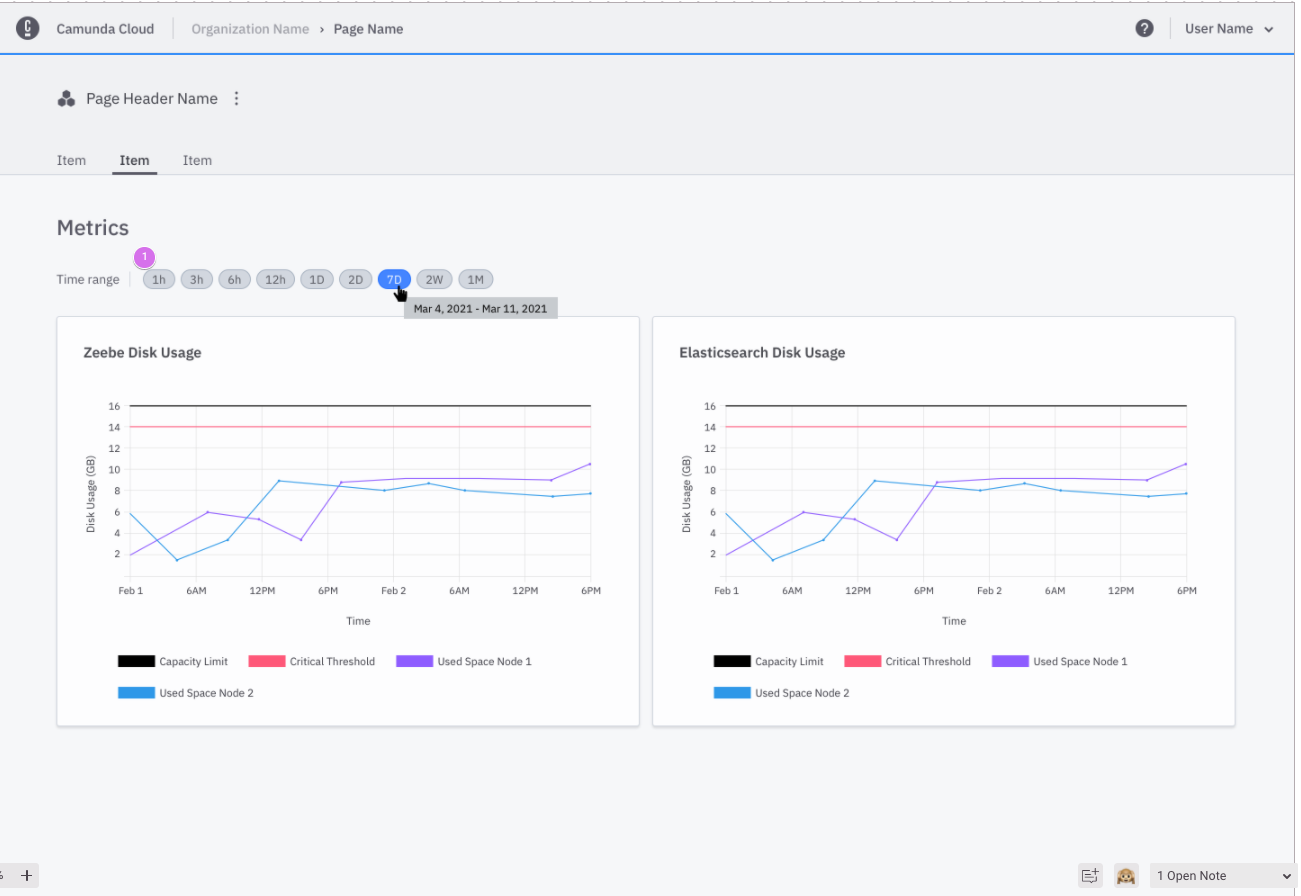1301x896 pixels.
Task: Open the 1 Open Note dropdown
Action: (x=1222, y=876)
